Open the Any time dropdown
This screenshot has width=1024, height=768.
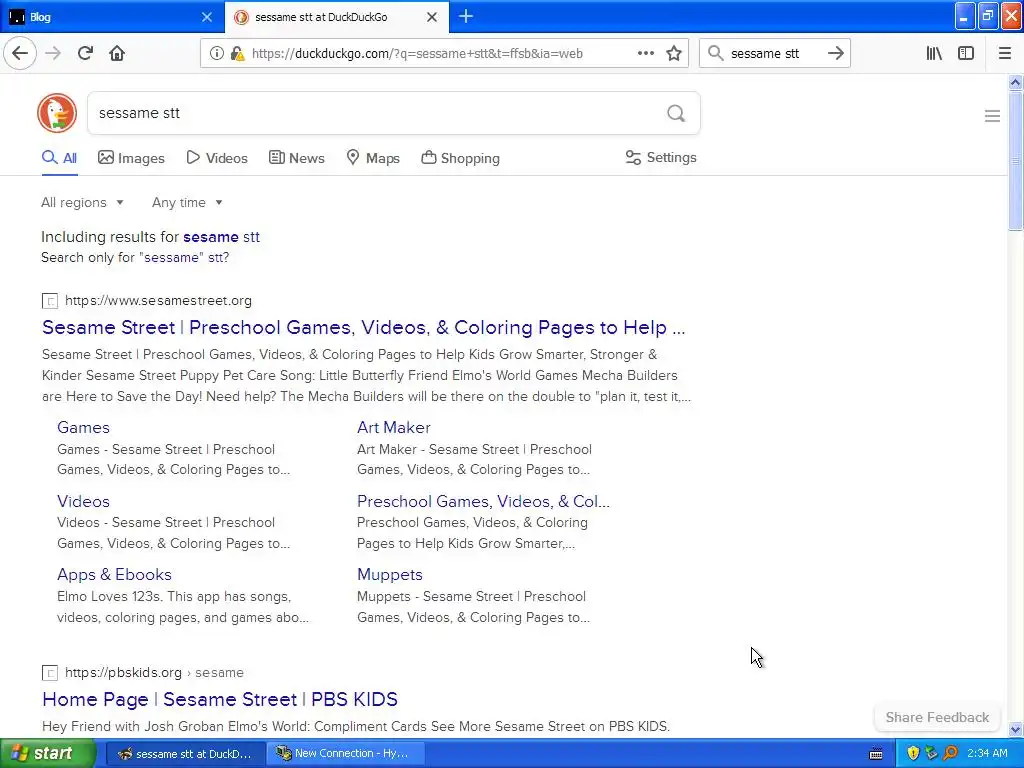click(187, 202)
